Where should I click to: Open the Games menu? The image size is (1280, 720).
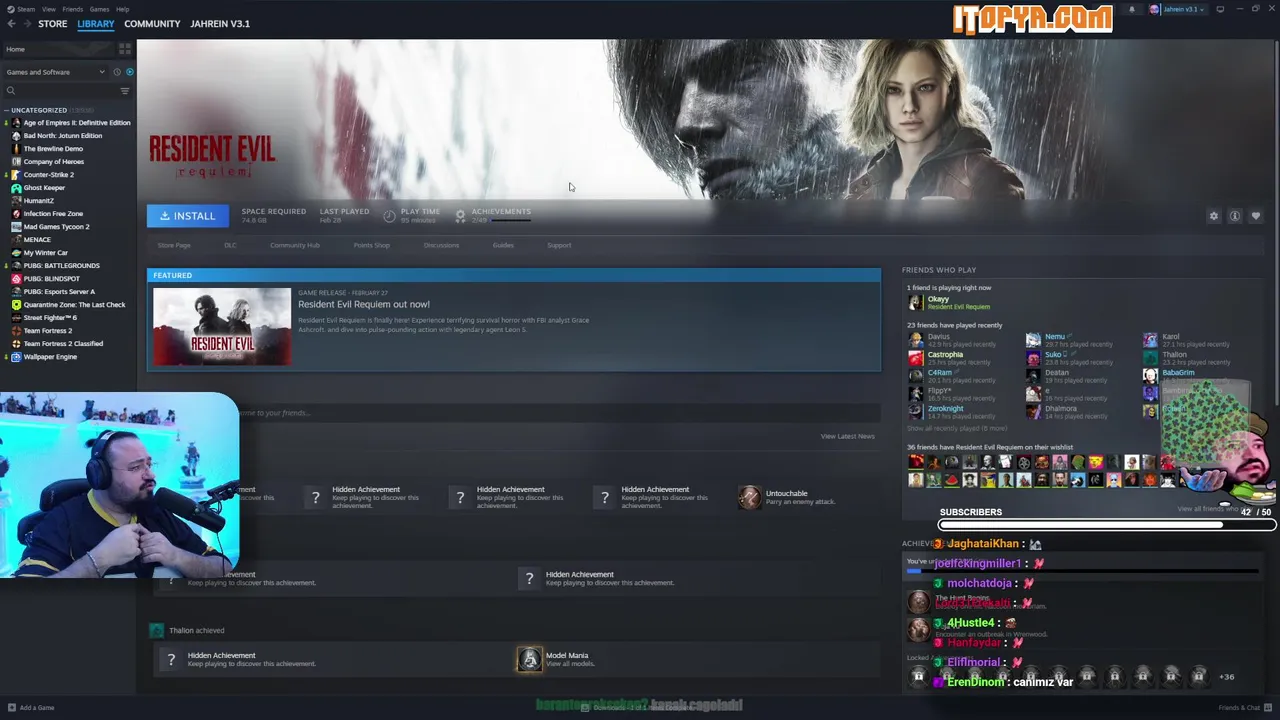pos(99,9)
